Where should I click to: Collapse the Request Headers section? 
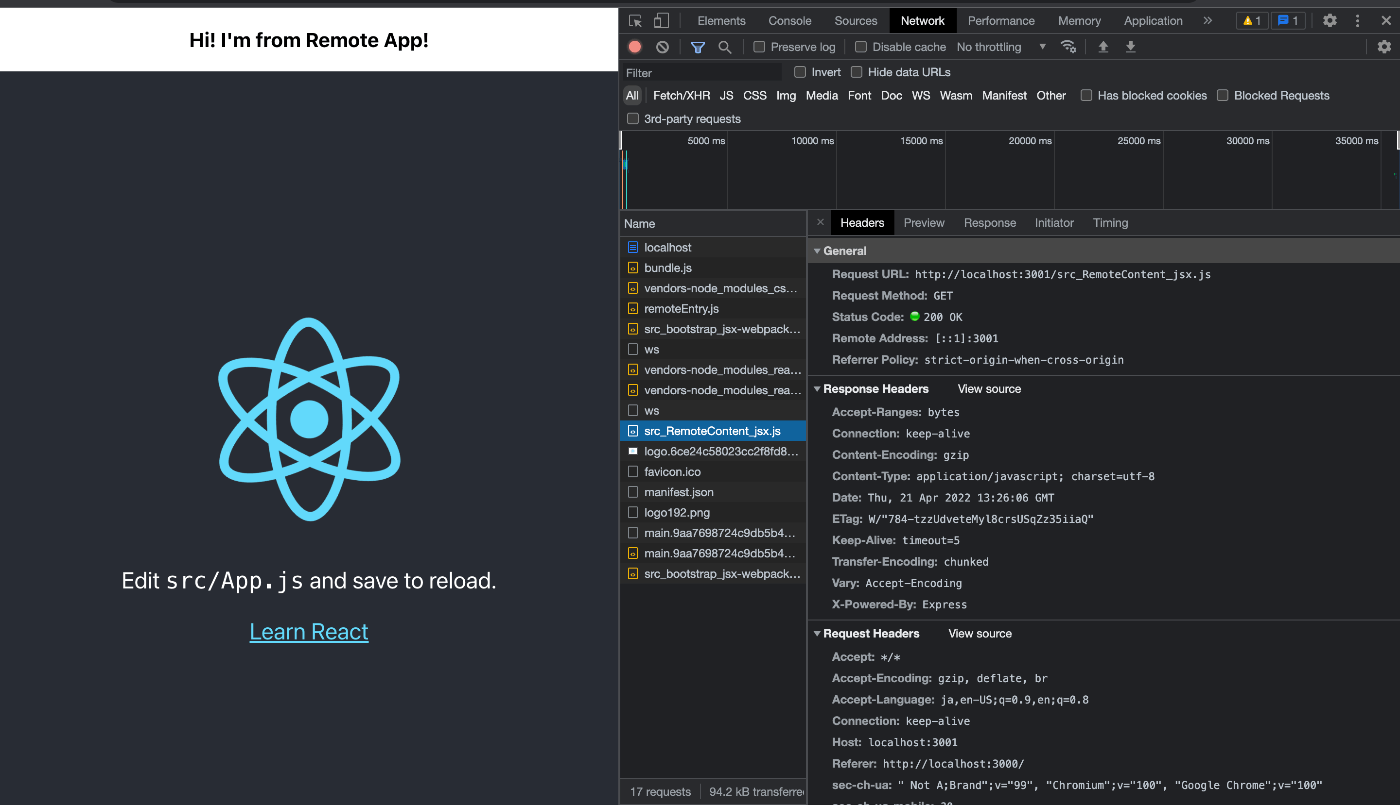pyautogui.click(x=817, y=634)
